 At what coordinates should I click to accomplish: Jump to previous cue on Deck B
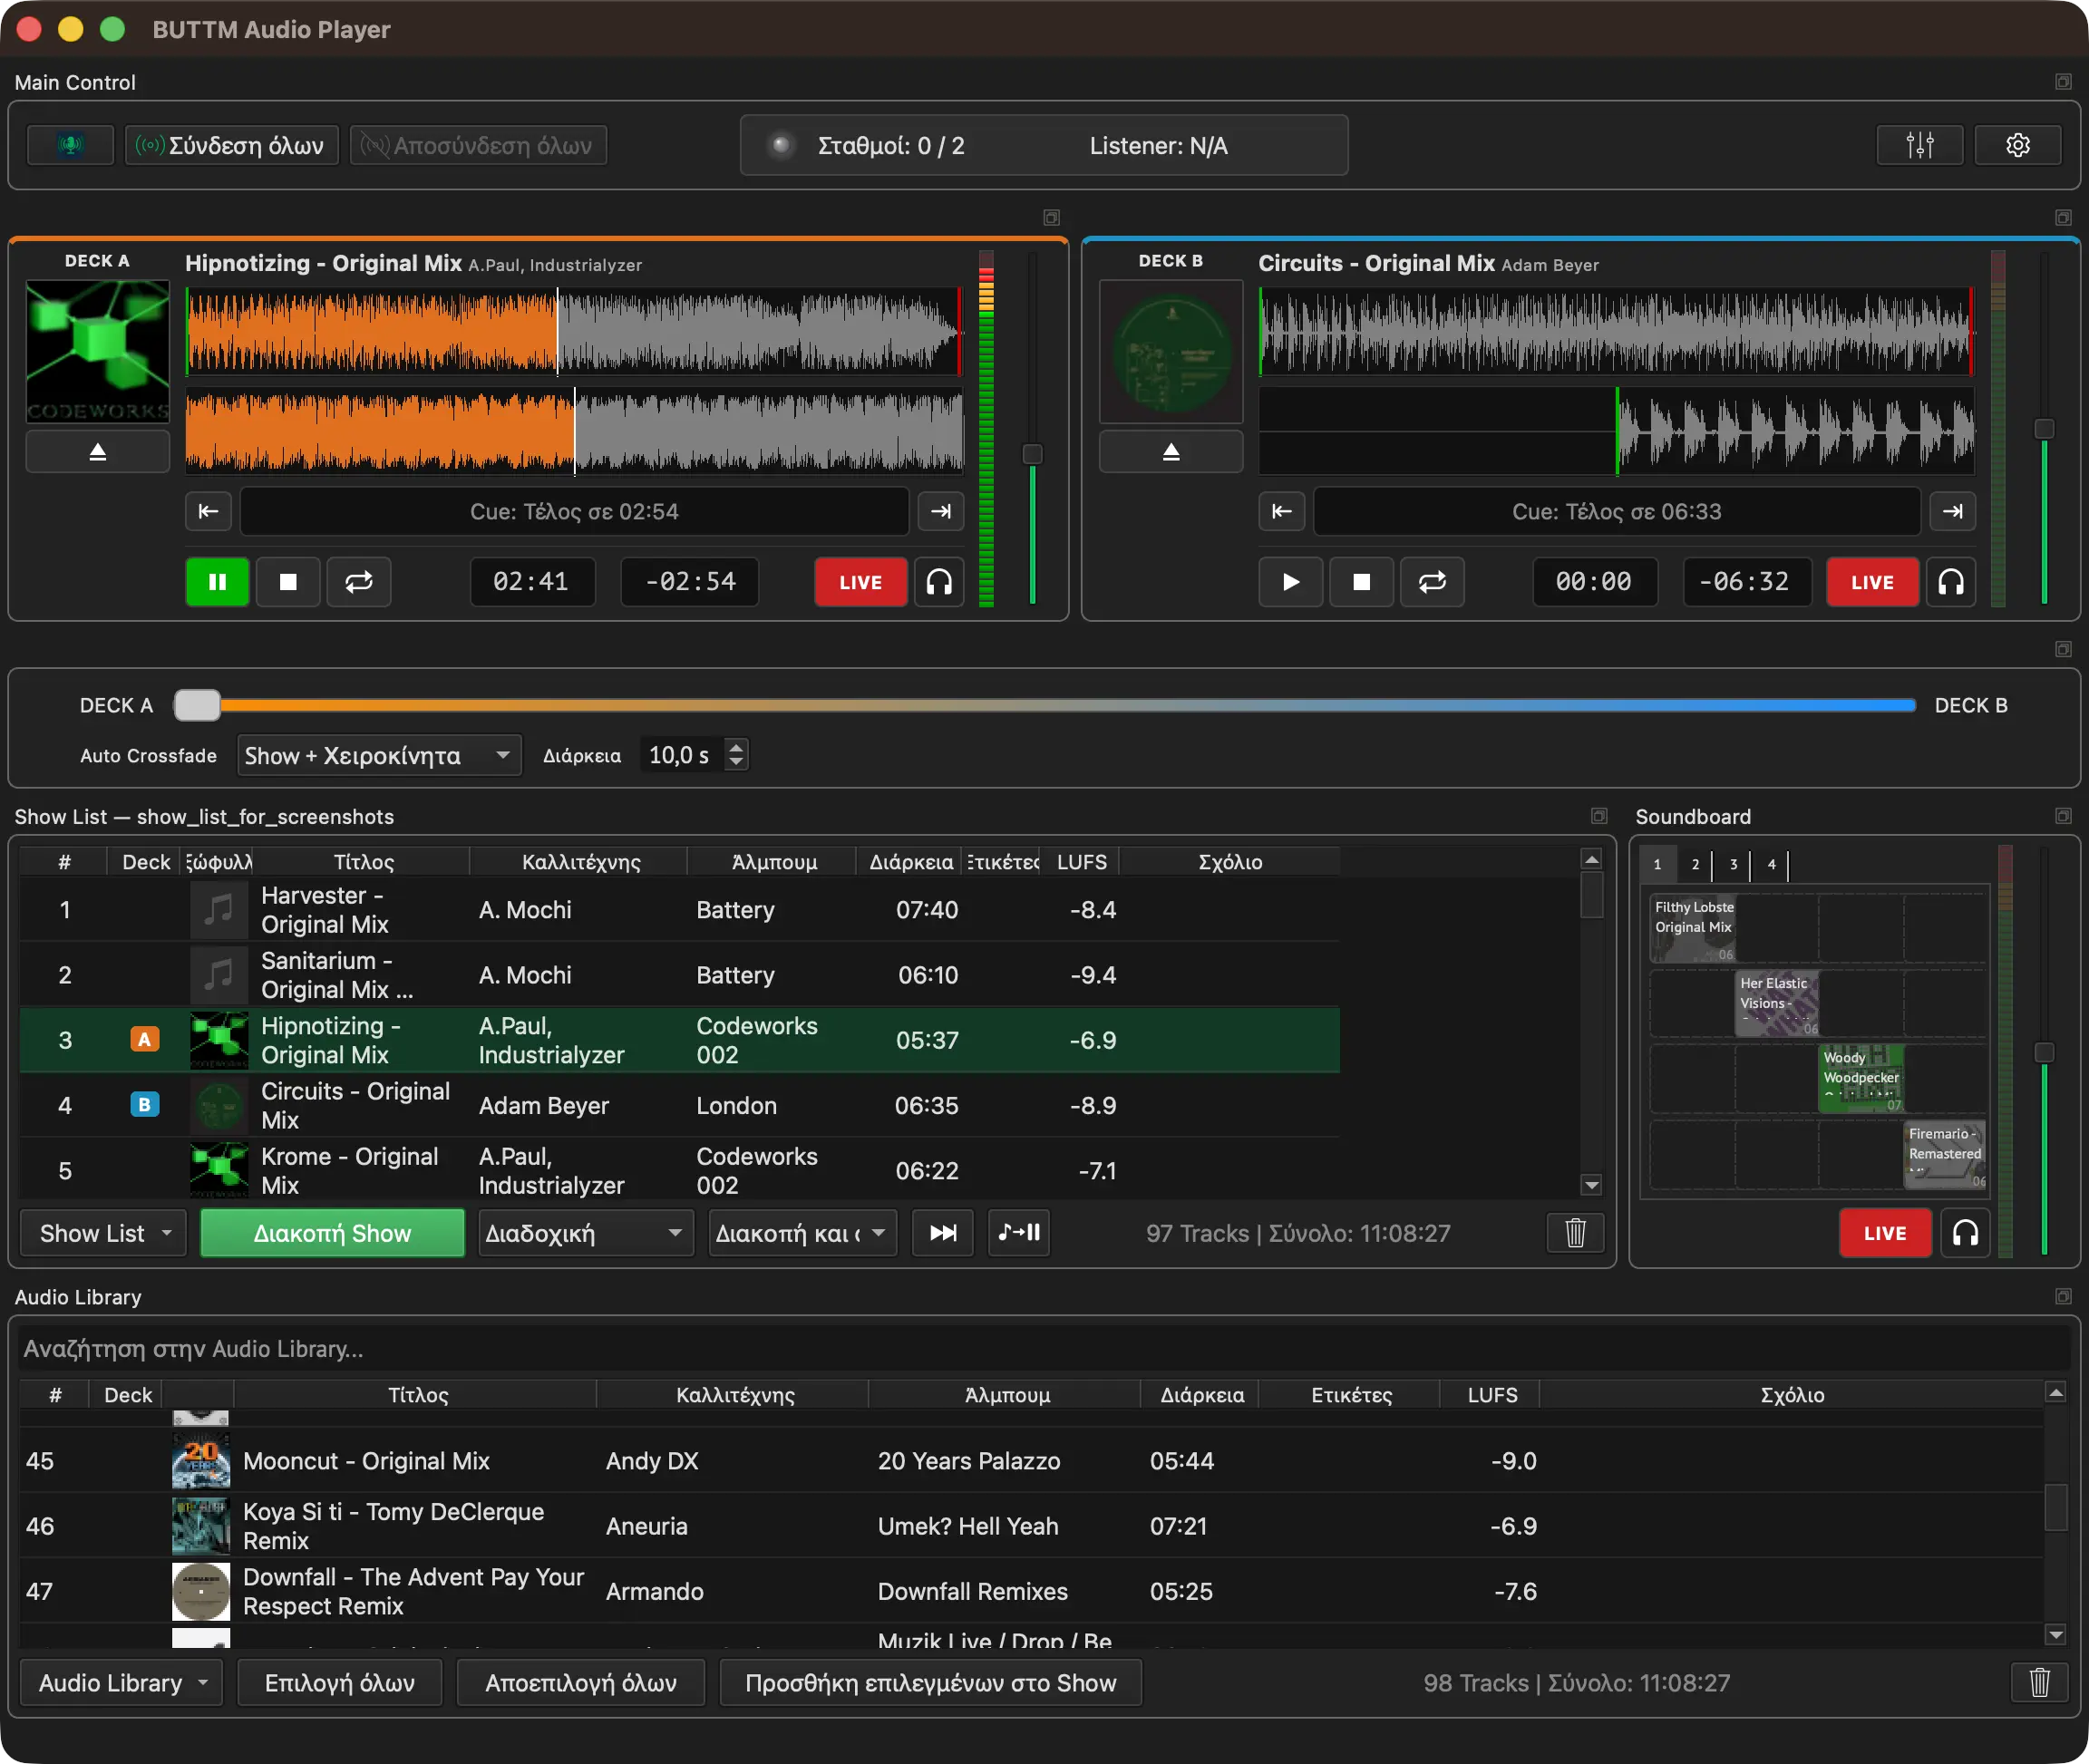tap(1281, 511)
